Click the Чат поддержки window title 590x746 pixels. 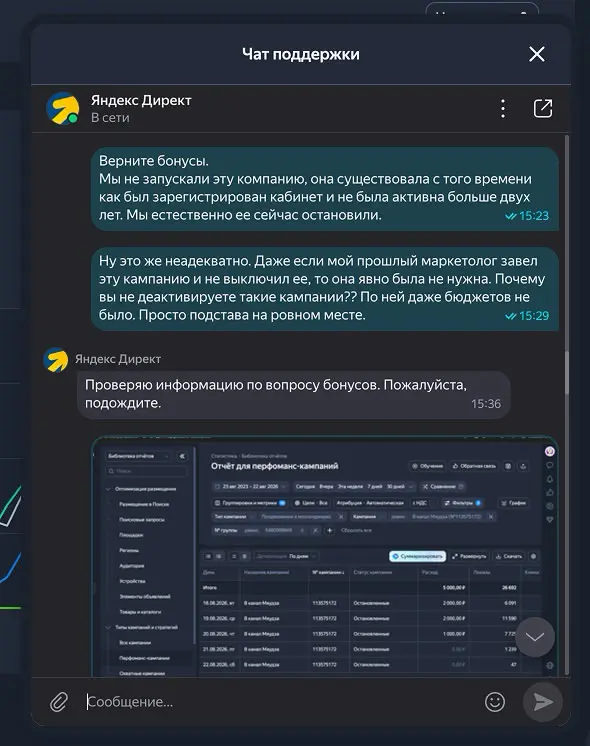pyautogui.click(x=301, y=54)
